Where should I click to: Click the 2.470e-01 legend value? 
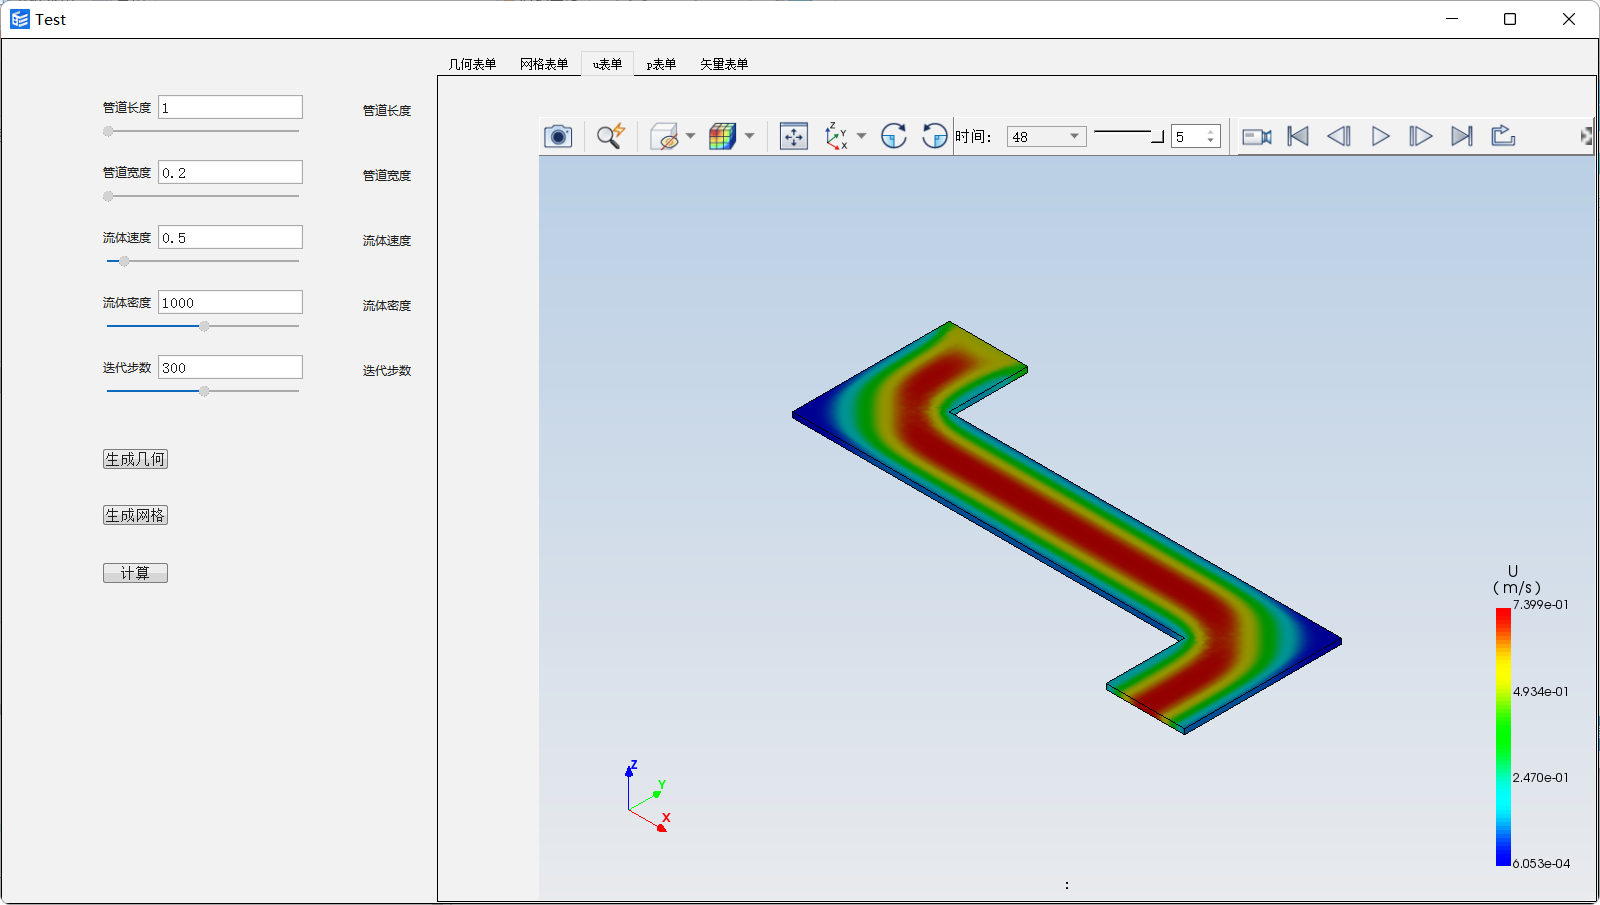1541,778
